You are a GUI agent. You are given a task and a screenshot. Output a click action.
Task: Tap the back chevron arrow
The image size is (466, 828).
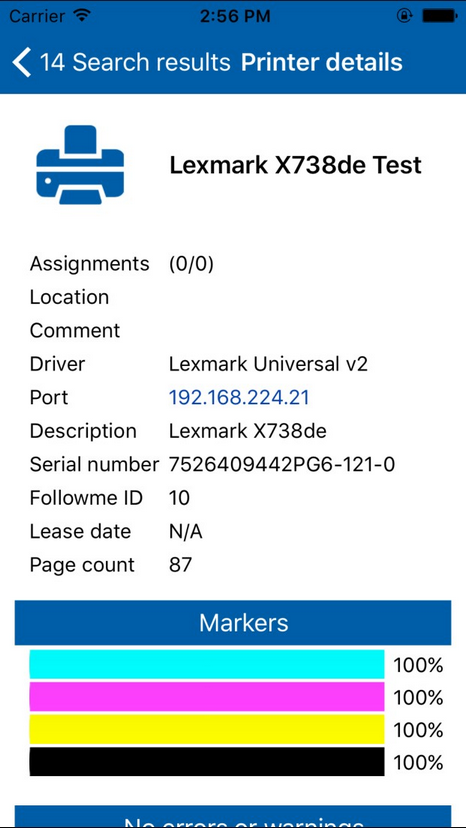pos(22,62)
